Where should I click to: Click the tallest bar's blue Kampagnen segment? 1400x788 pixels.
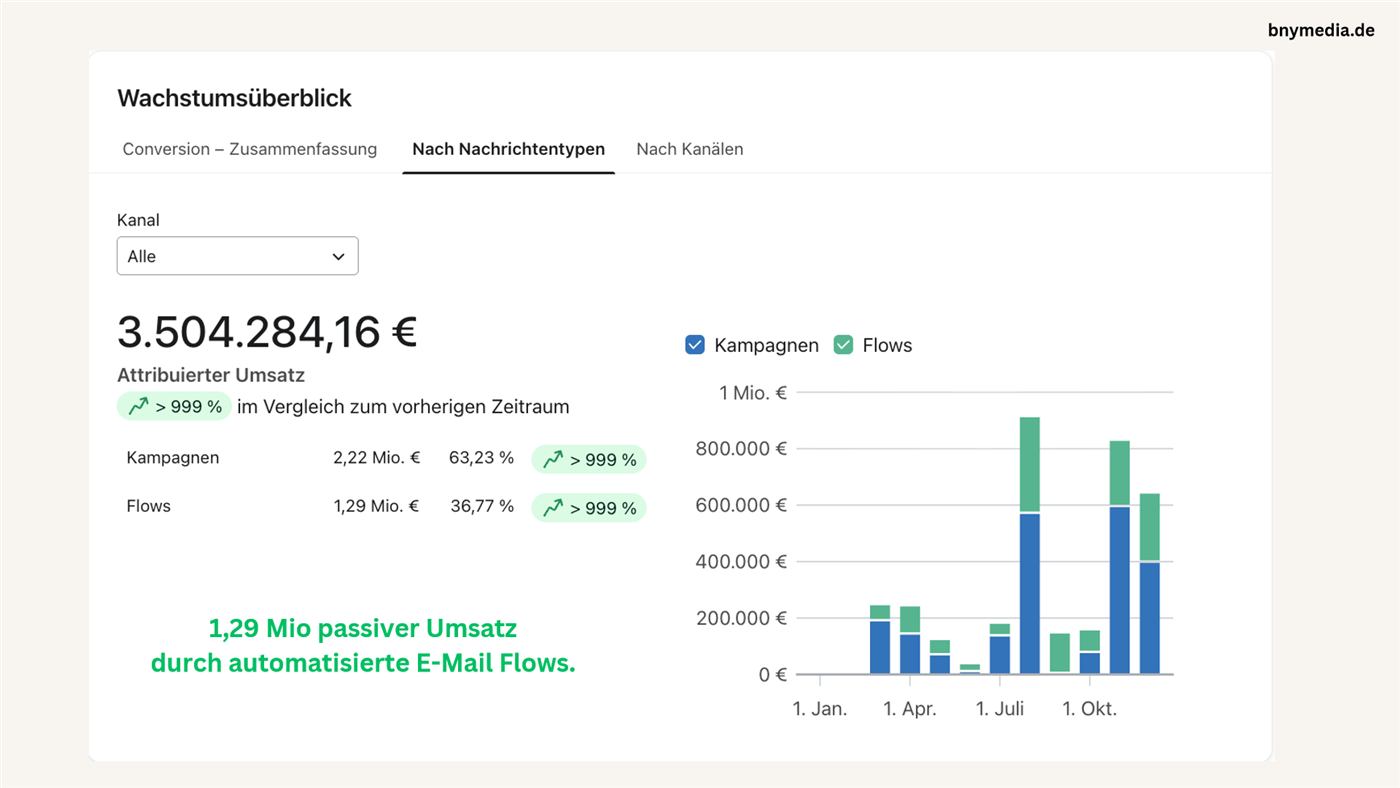click(1030, 594)
